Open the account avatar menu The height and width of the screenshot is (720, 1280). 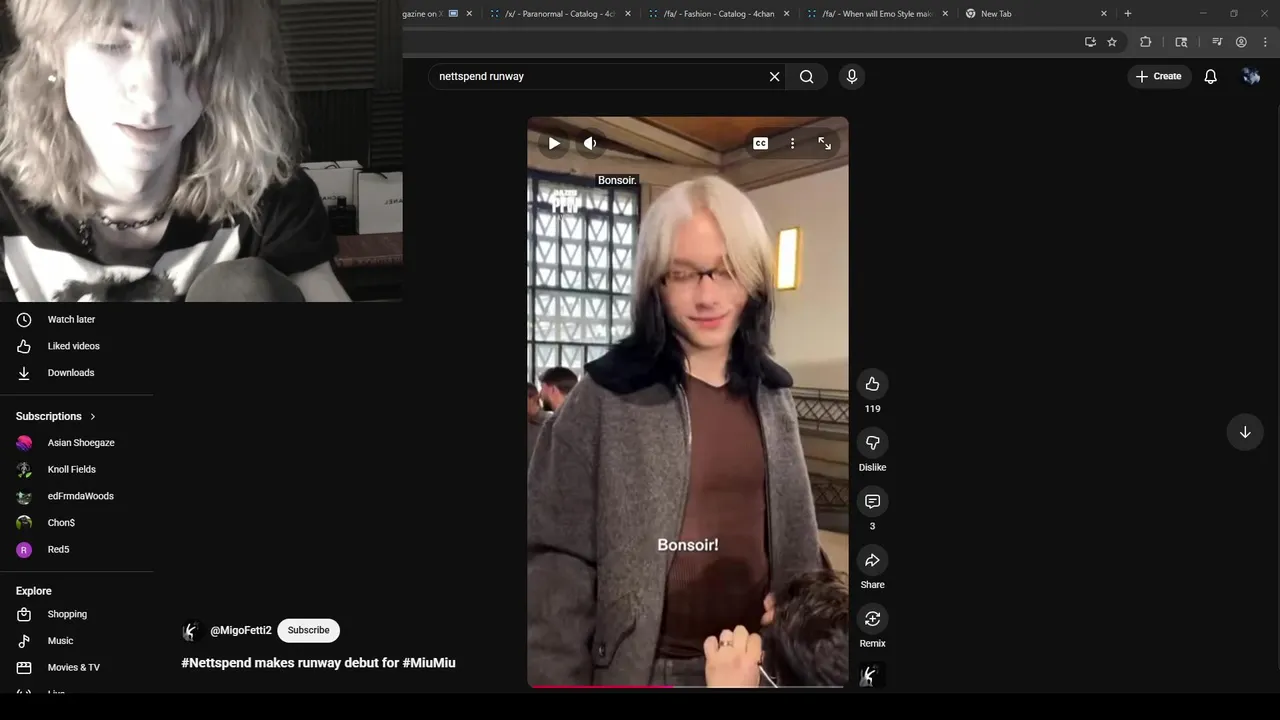pyautogui.click(x=1250, y=76)
